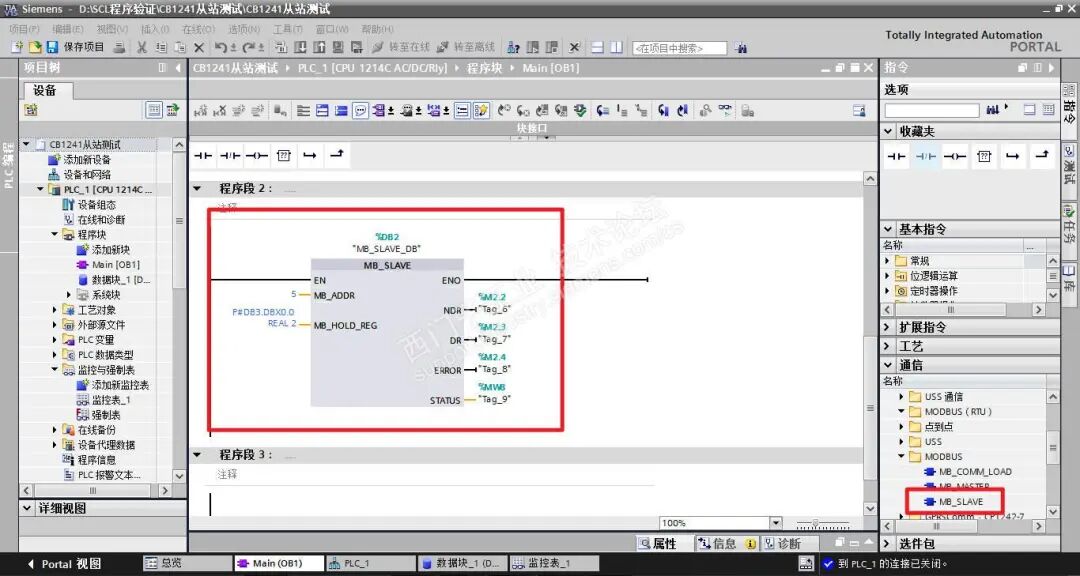Insert open branch from editor favorites
1080x576 pixels.
pyautogui.click(x=309, y=156)
